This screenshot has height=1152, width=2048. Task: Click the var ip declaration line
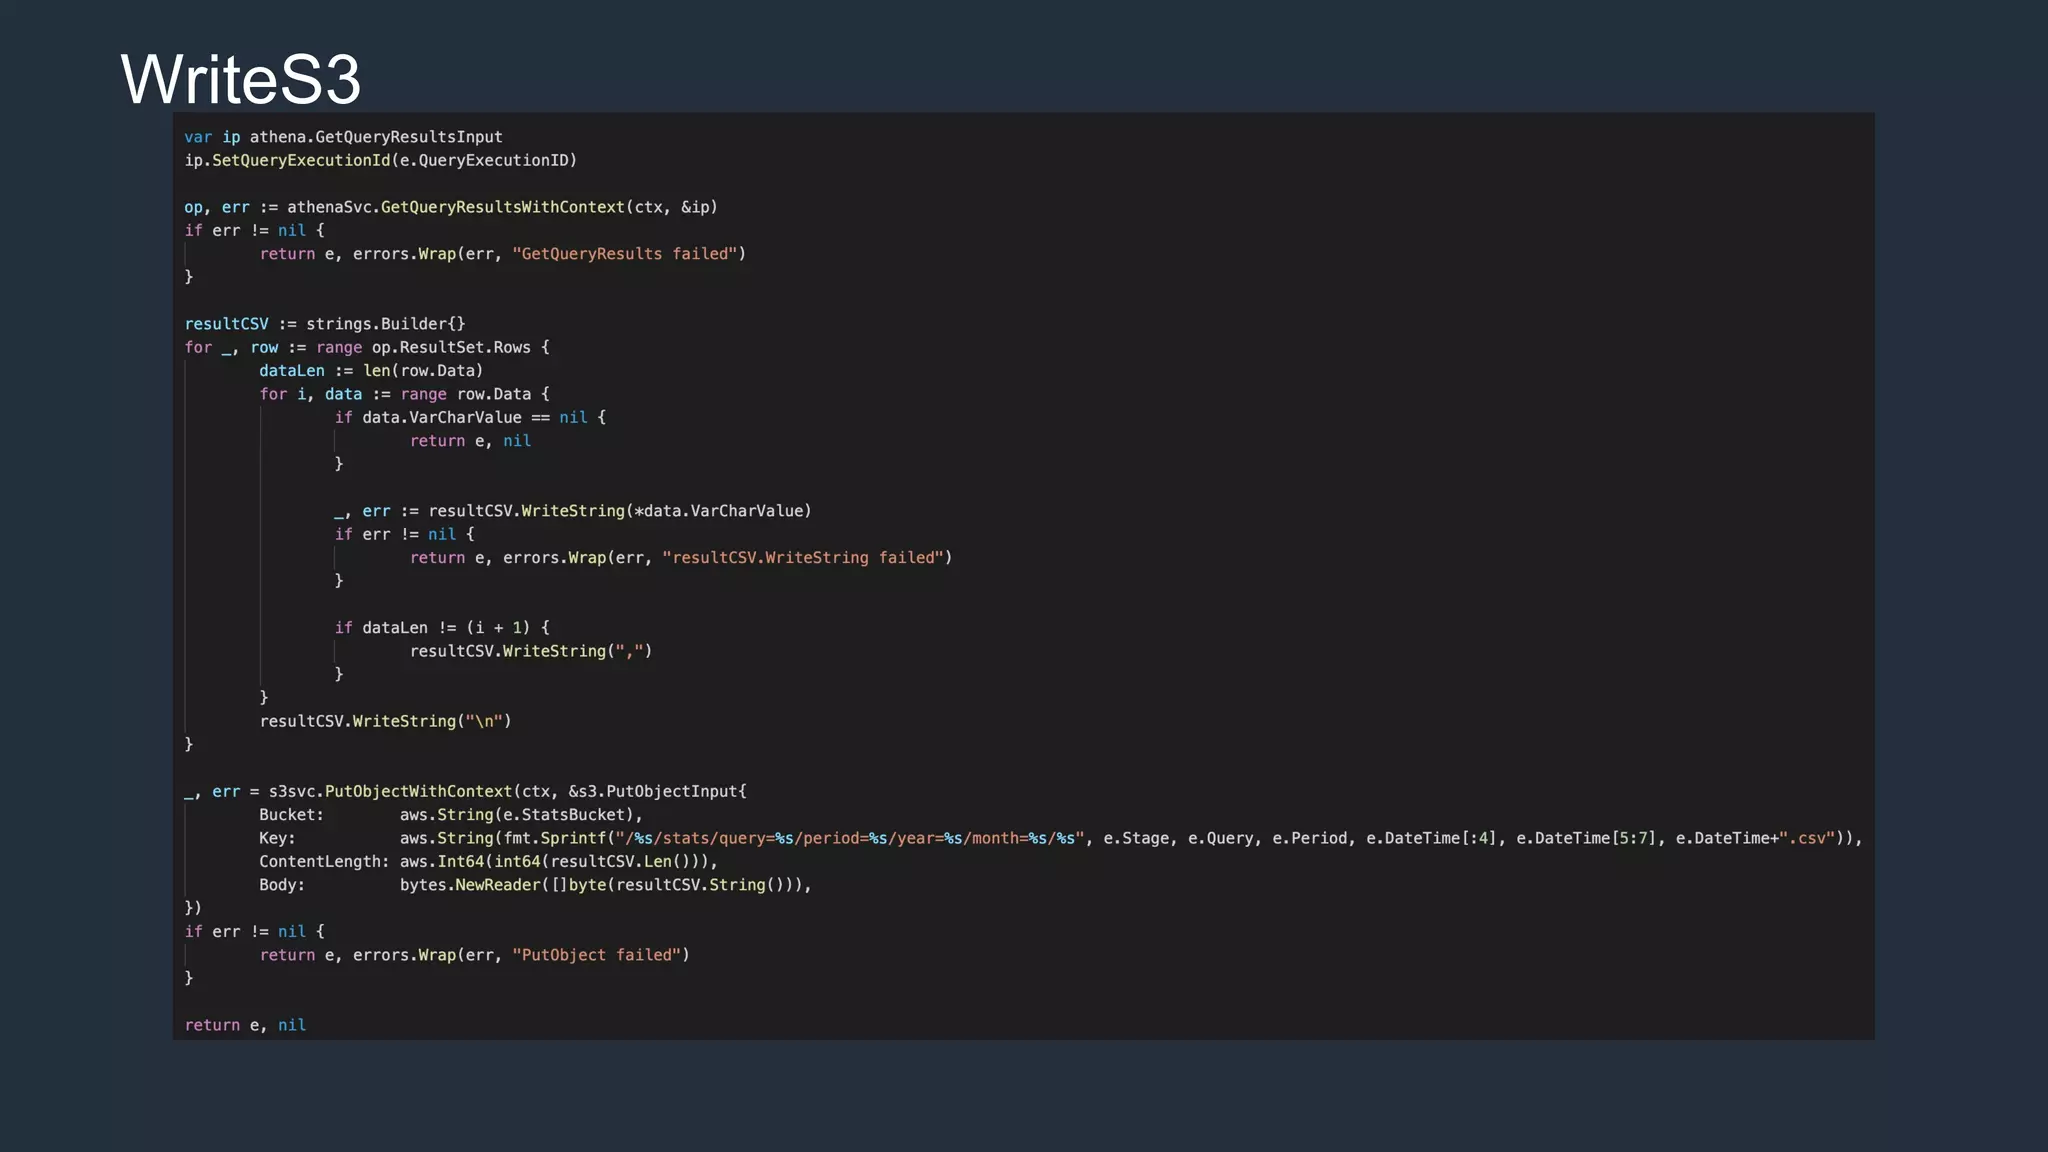pos(343,137)
